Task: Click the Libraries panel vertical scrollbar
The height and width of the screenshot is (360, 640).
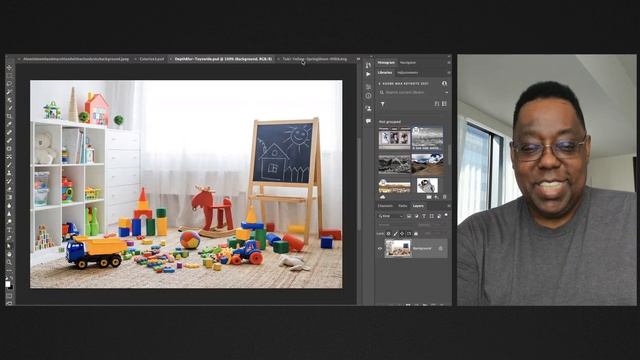Action: (x=449, y=155)
